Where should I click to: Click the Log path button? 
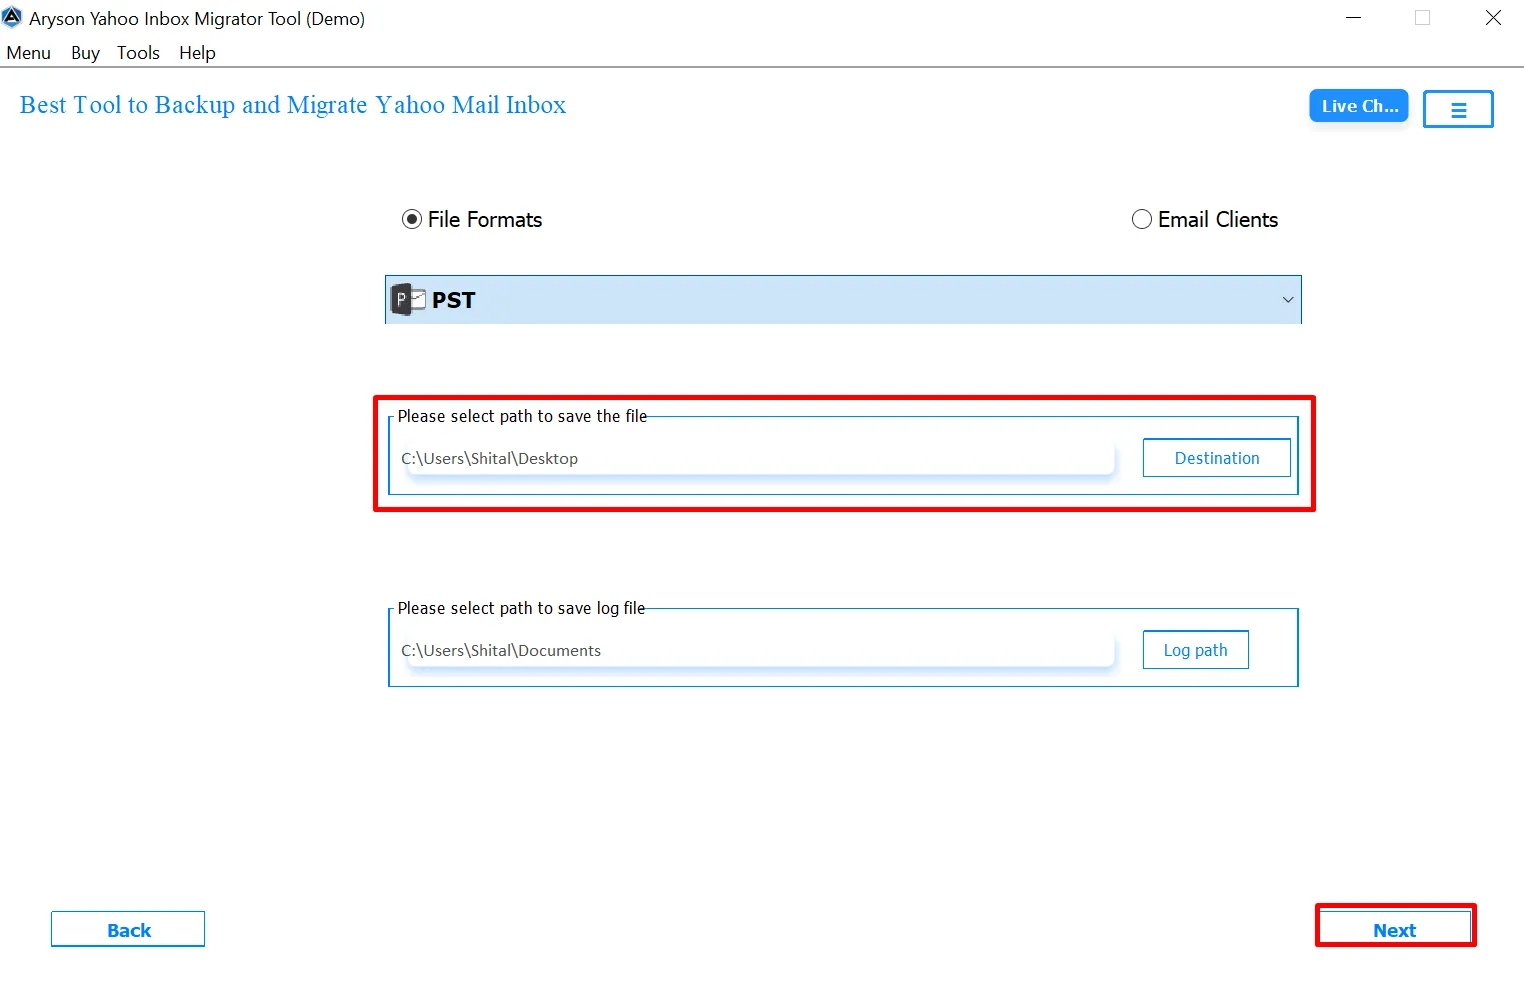(x=1196, y=650)
